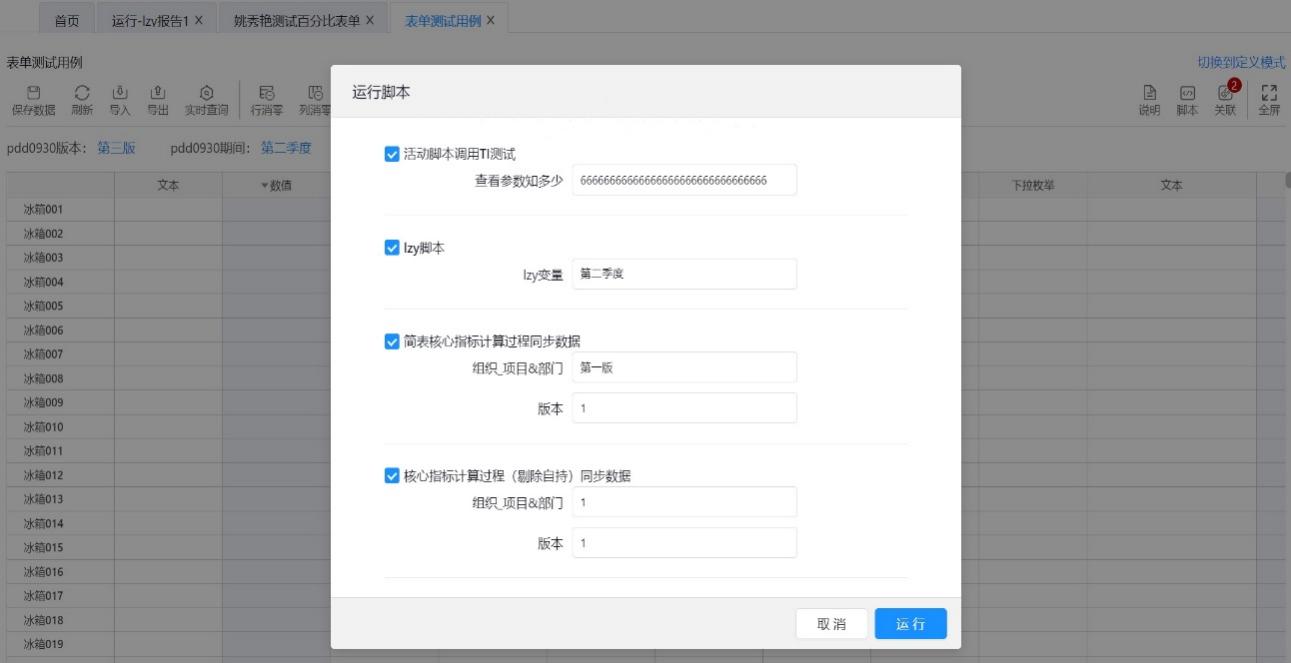Image resolution: width=1291 pixels, height=663 pixels.
Task: Open the 说明 description icon
Action: pyautogui.click(x=1149, y=93)
